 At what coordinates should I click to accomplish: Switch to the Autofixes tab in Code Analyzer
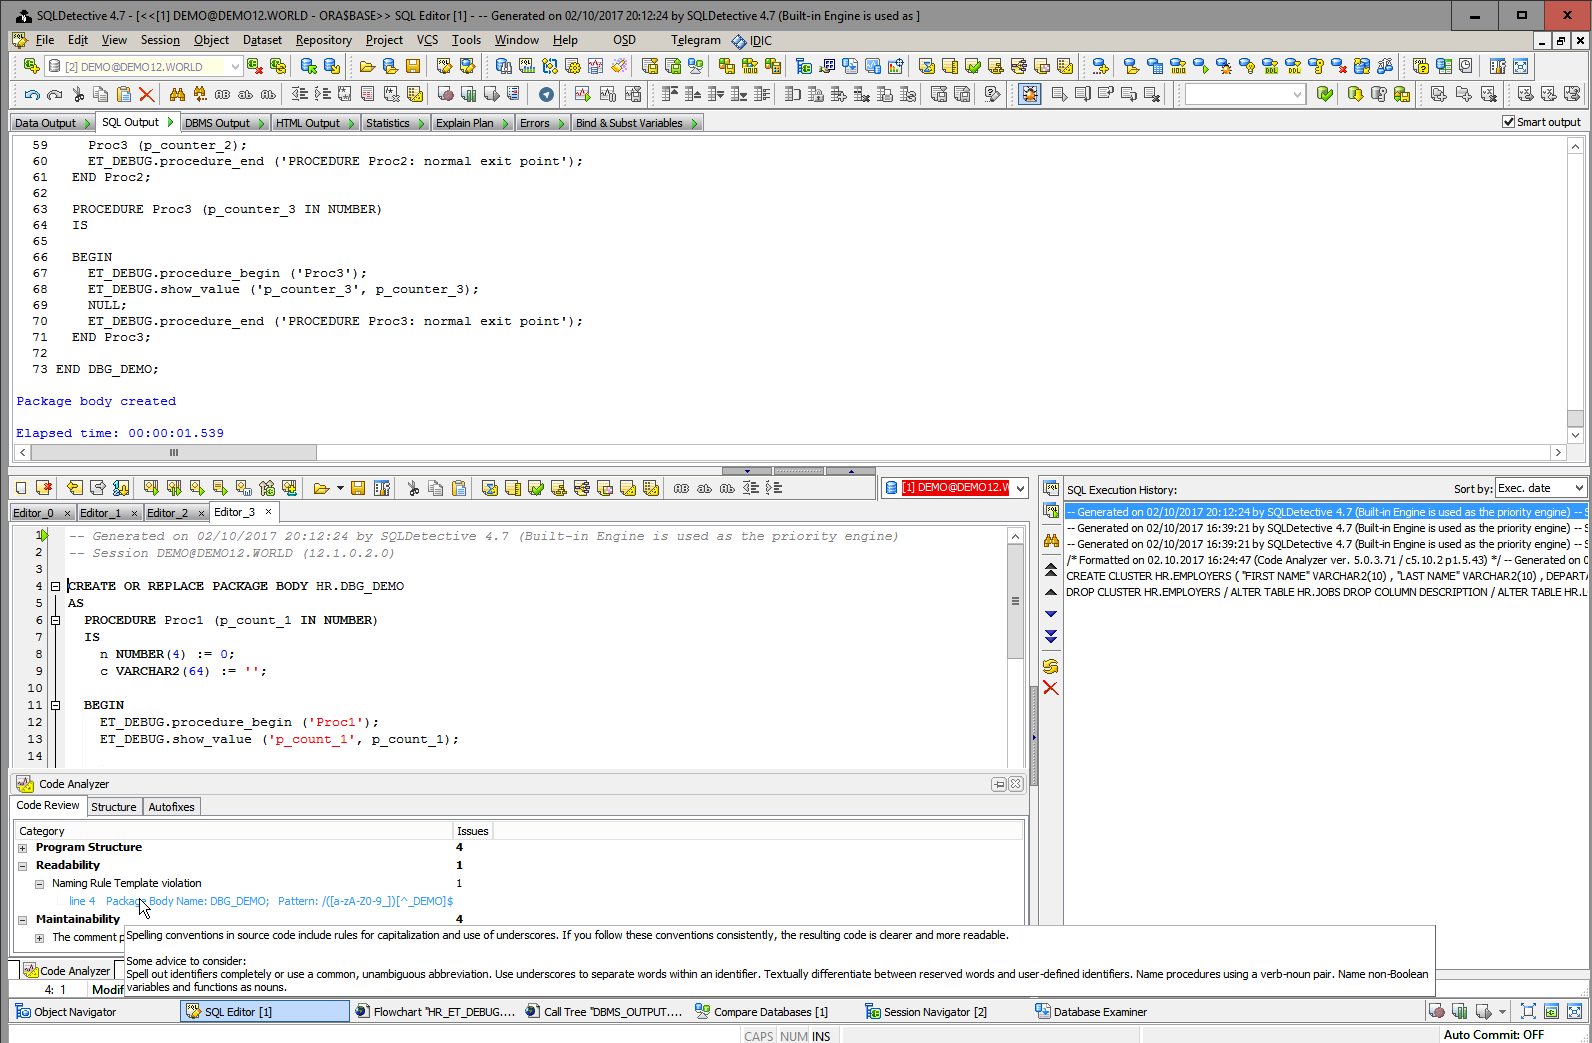171,807
